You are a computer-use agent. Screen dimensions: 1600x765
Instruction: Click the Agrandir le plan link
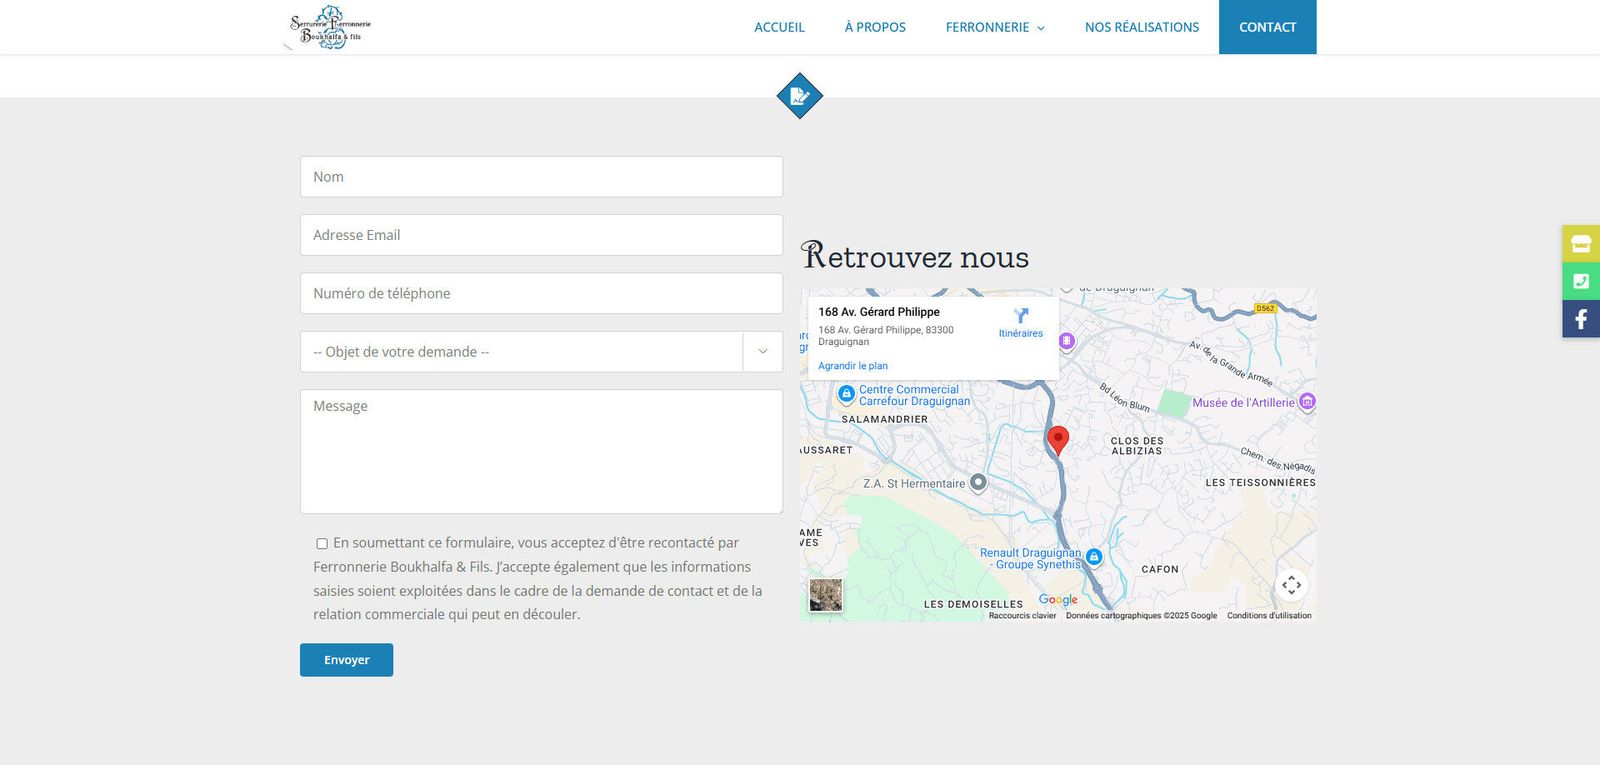point(852,366)
